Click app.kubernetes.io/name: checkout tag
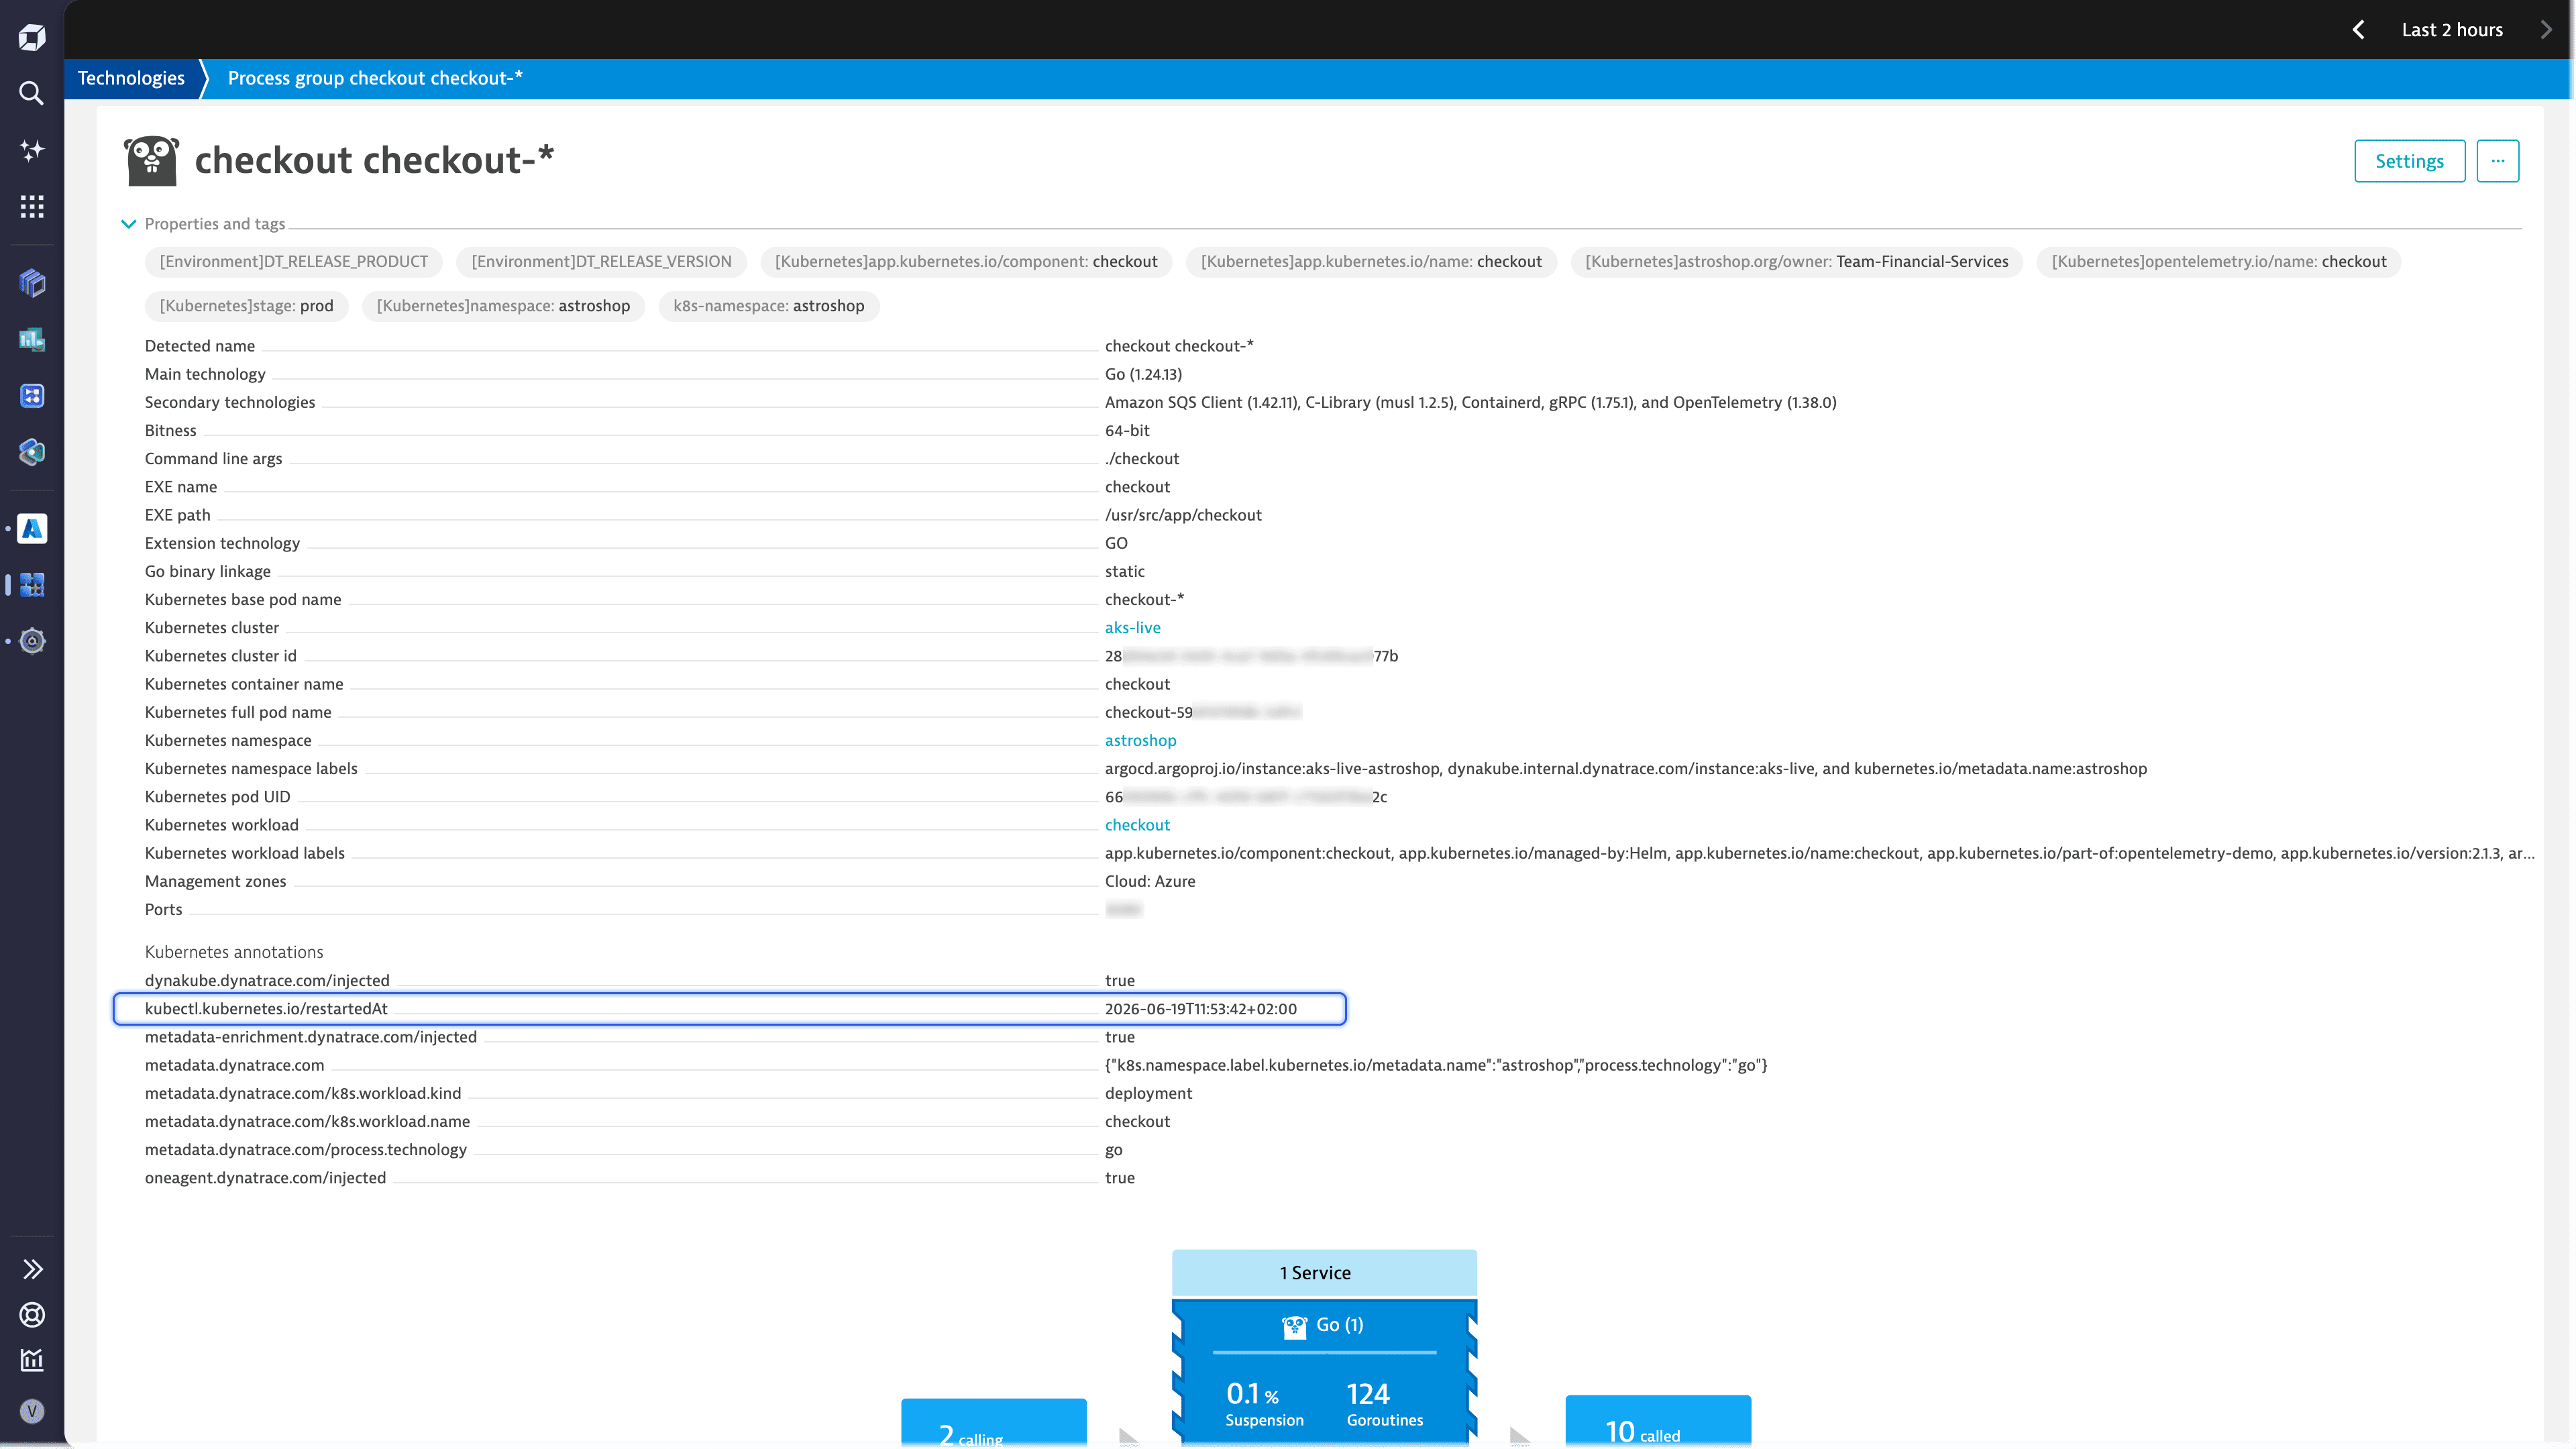2576x1449 pixels. (1371, 262)
